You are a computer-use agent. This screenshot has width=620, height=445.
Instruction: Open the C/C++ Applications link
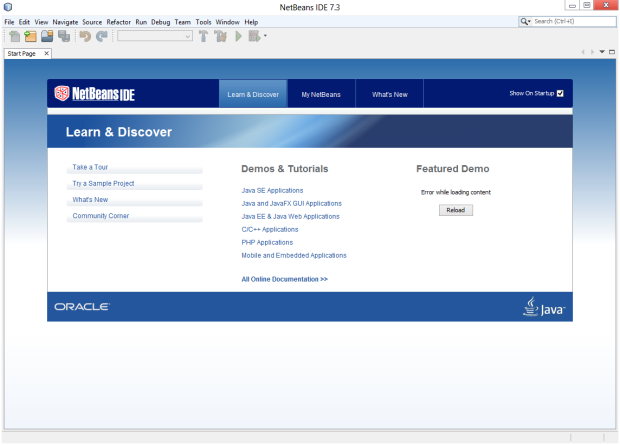coord(270,229)
